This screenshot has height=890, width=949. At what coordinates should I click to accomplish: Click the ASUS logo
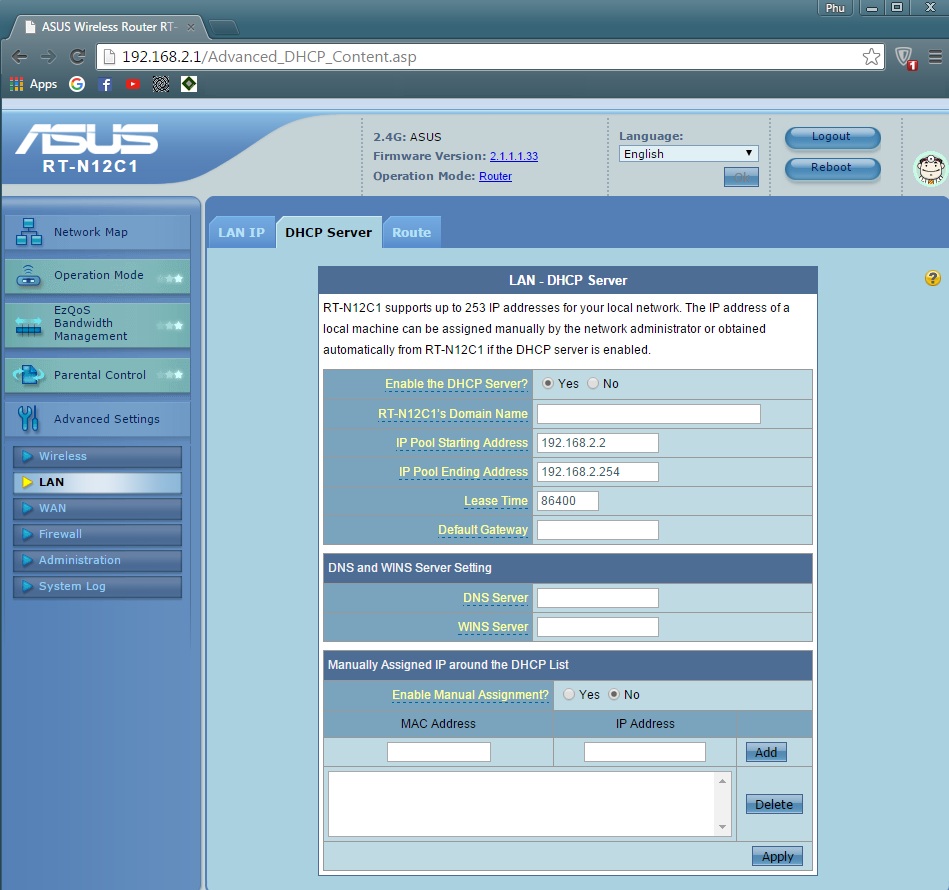coord(87,139)
